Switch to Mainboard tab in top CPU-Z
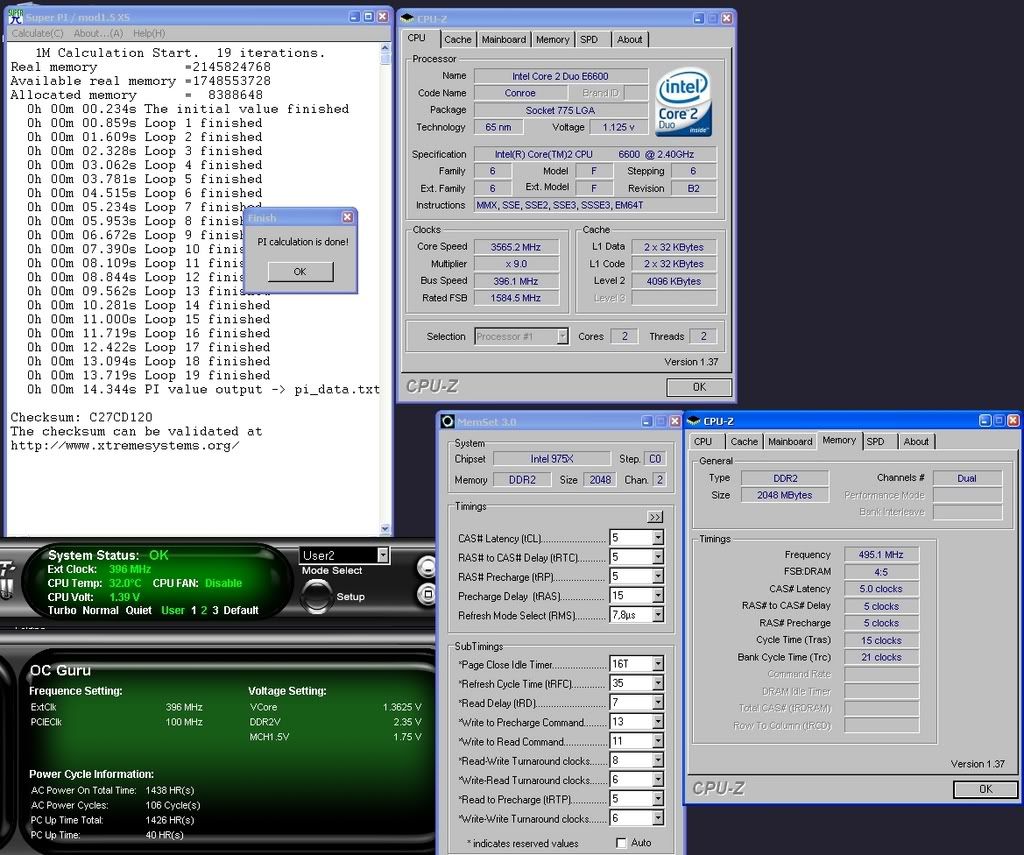 (x=504, y=39)
